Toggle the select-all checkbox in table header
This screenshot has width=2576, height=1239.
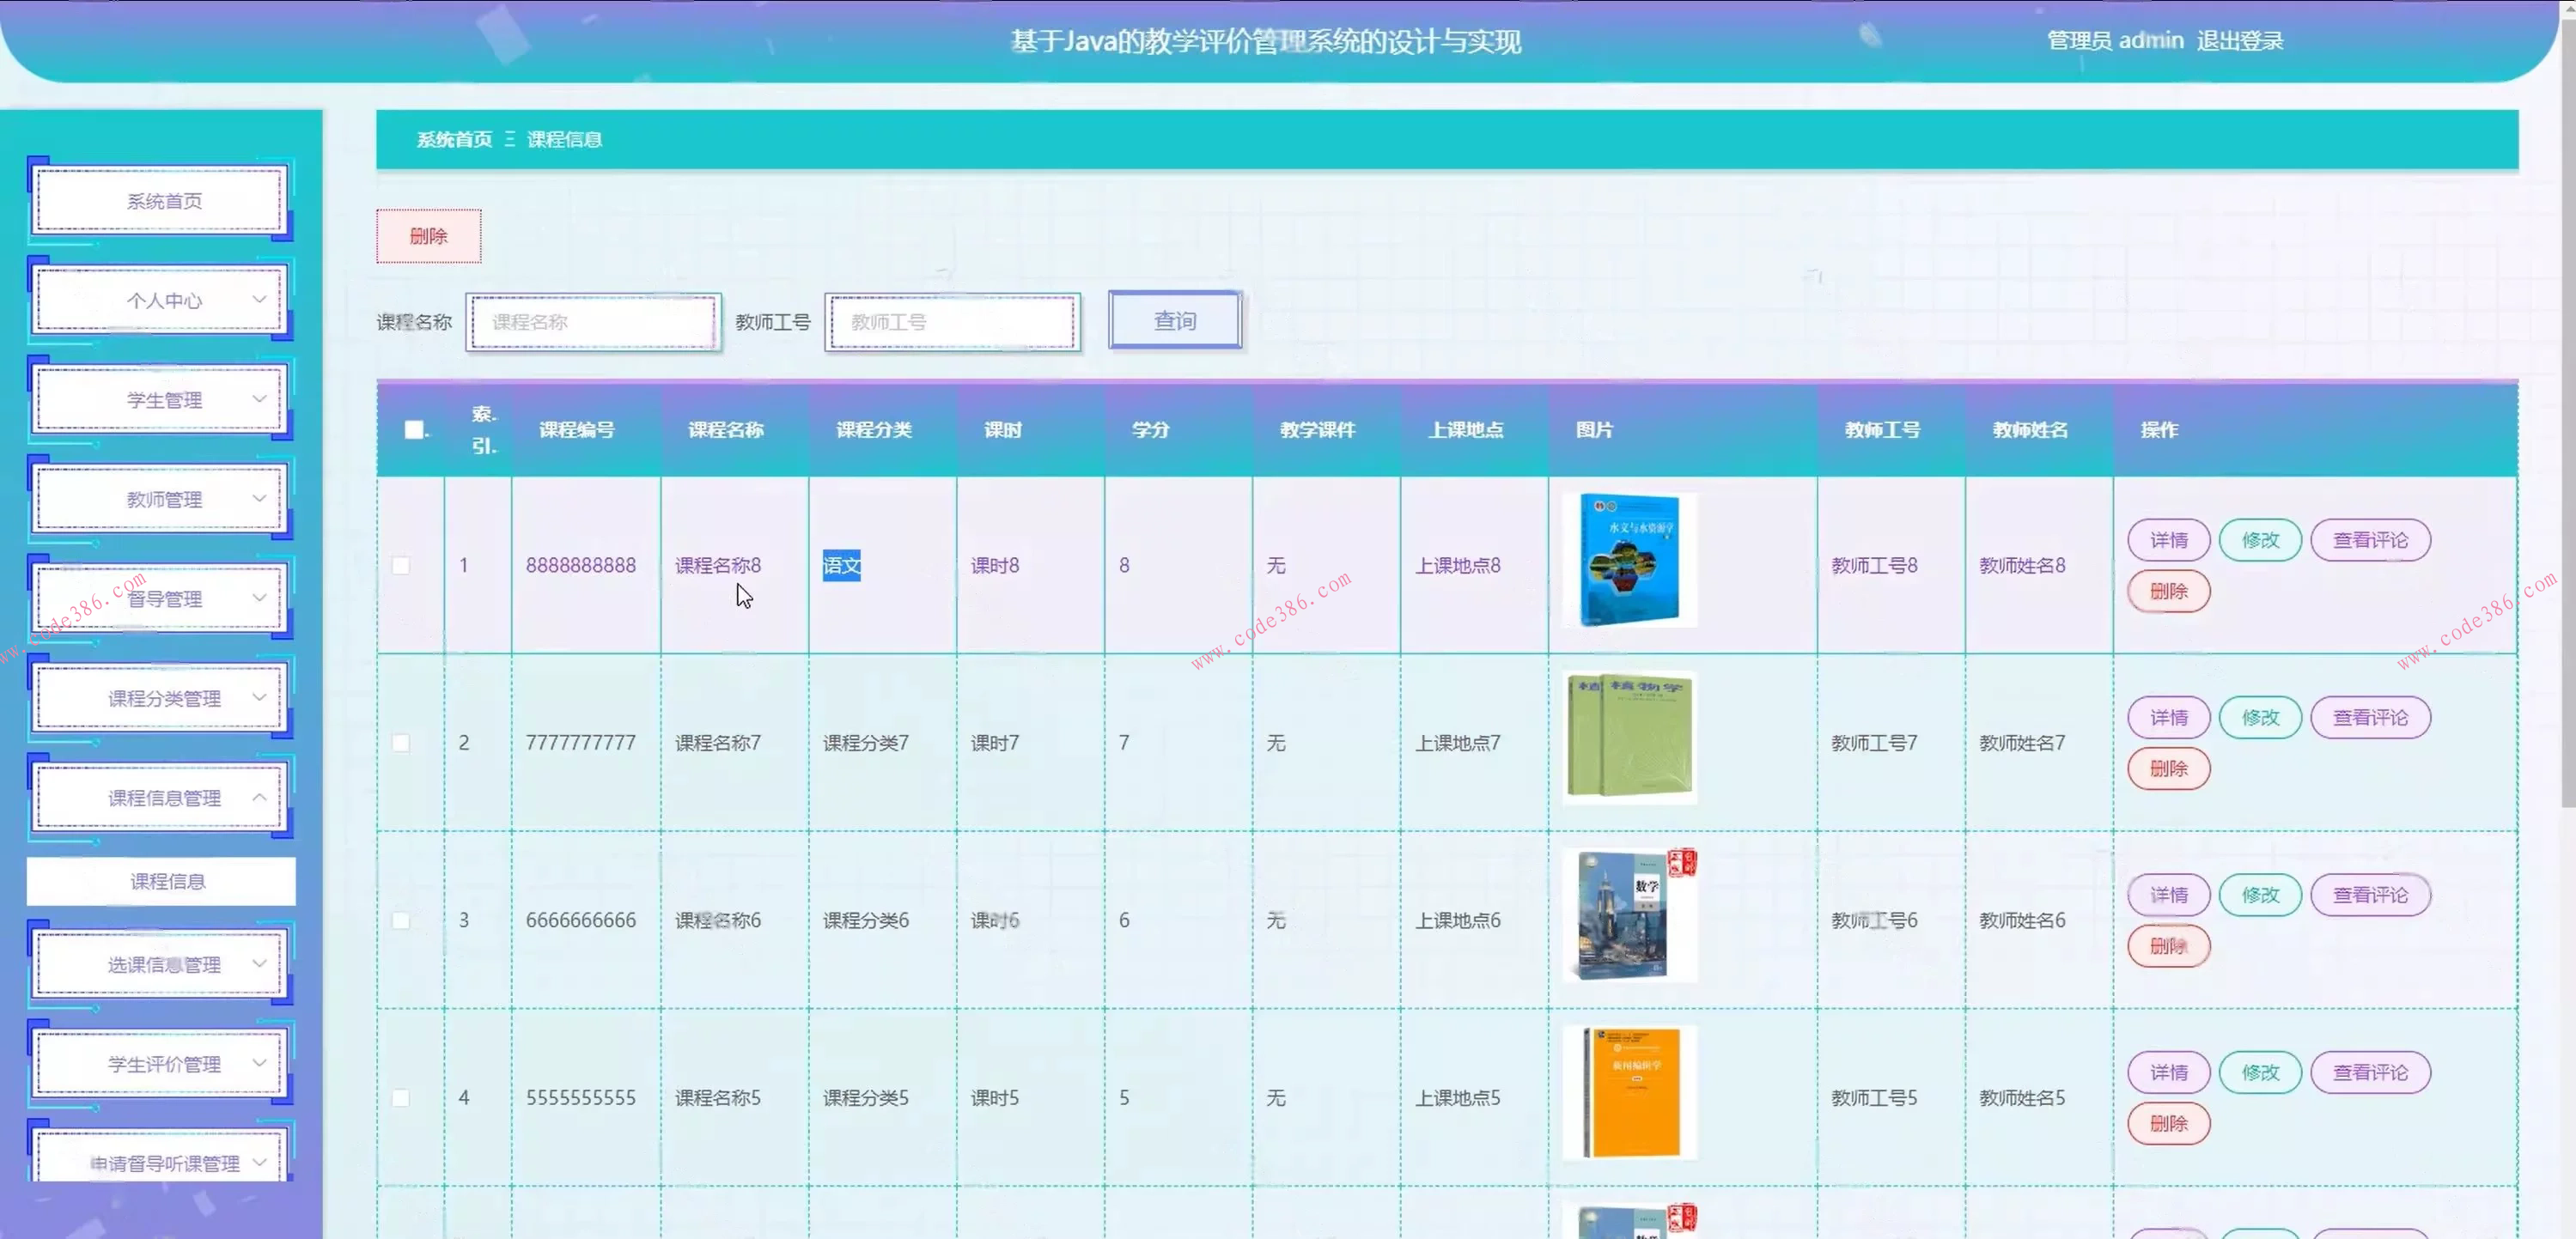tap(413, 430)
